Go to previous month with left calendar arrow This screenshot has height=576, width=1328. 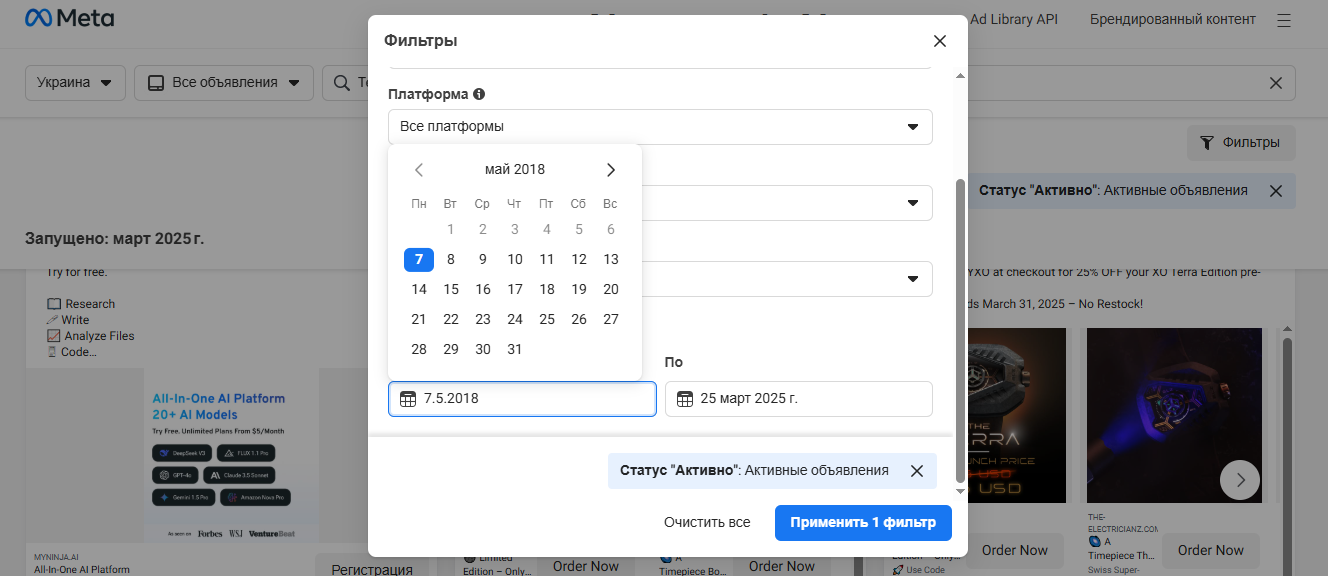[419, 169]
